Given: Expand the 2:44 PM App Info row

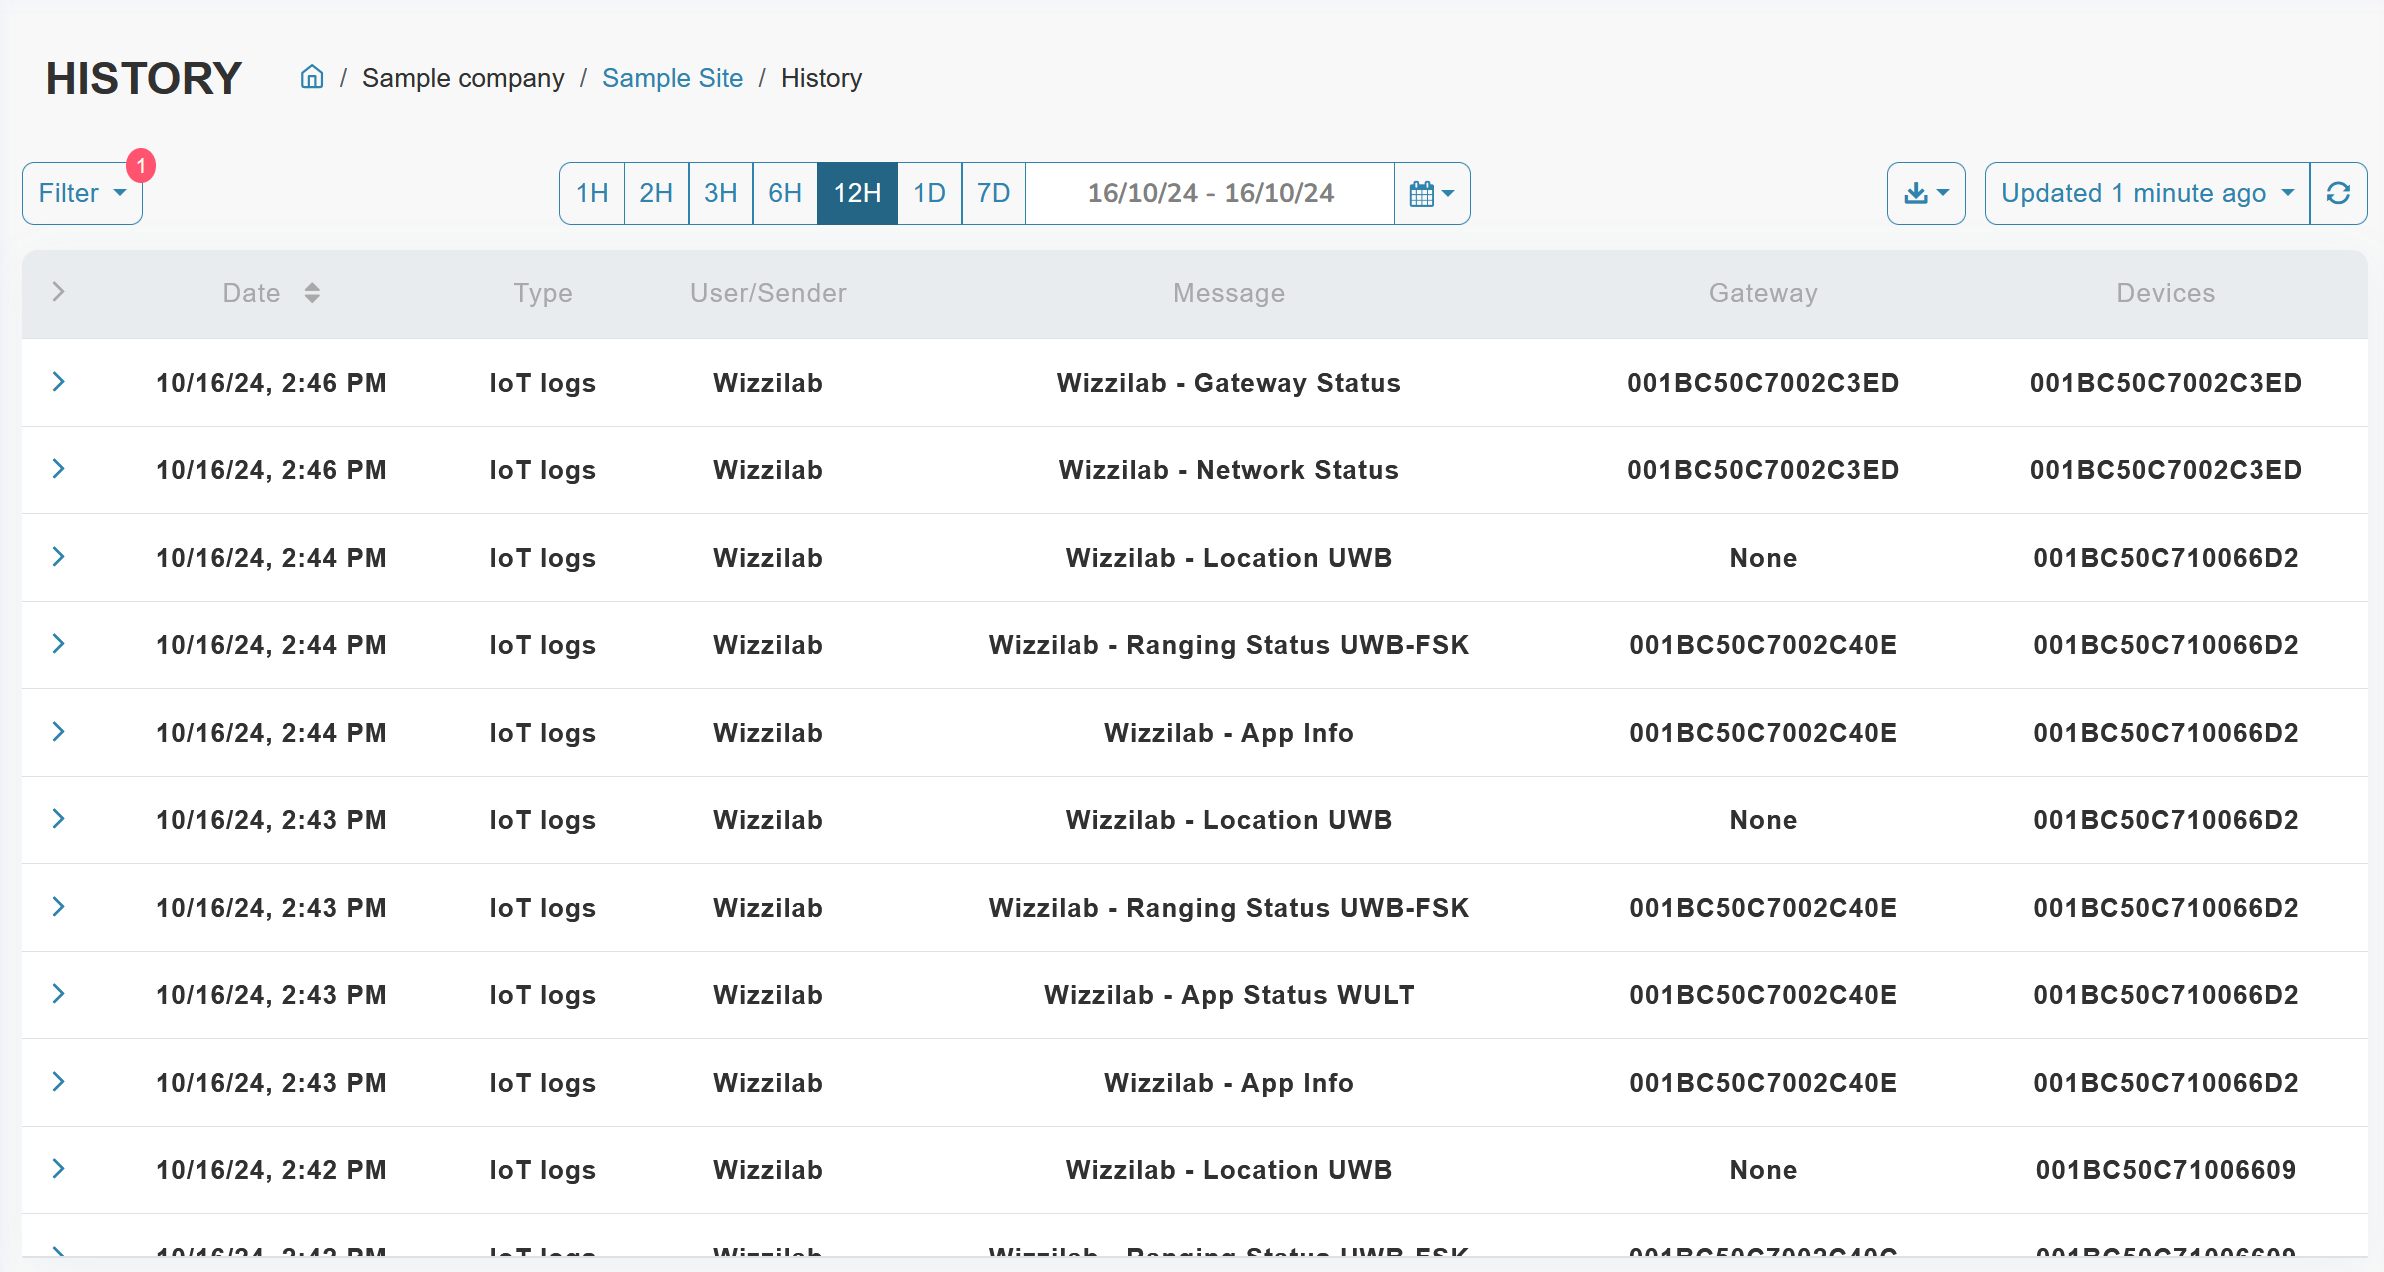Looking at the screenshot, I should pos(58,731).
